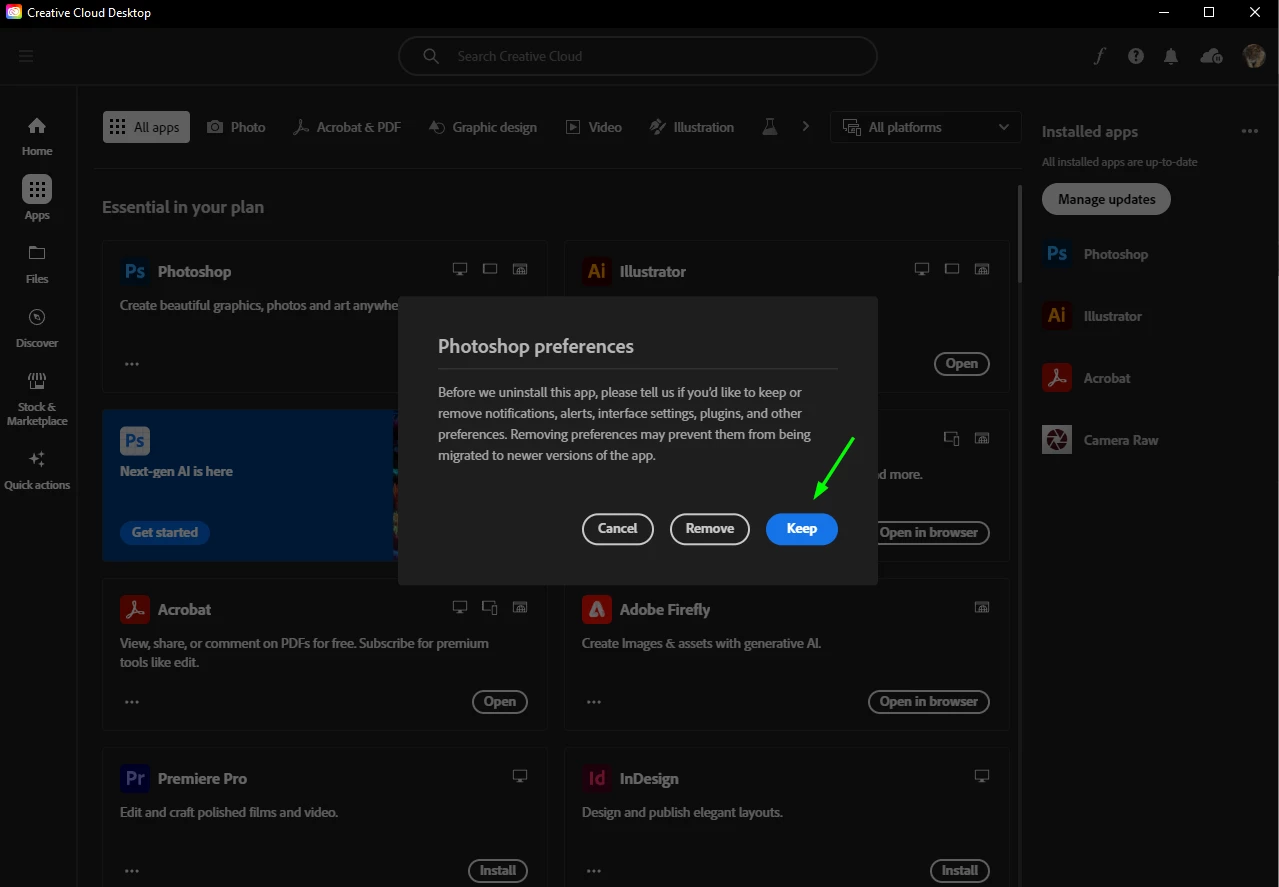Open the cloud sync status icon
The image size is (1279, 887).
pos(1211,56)
